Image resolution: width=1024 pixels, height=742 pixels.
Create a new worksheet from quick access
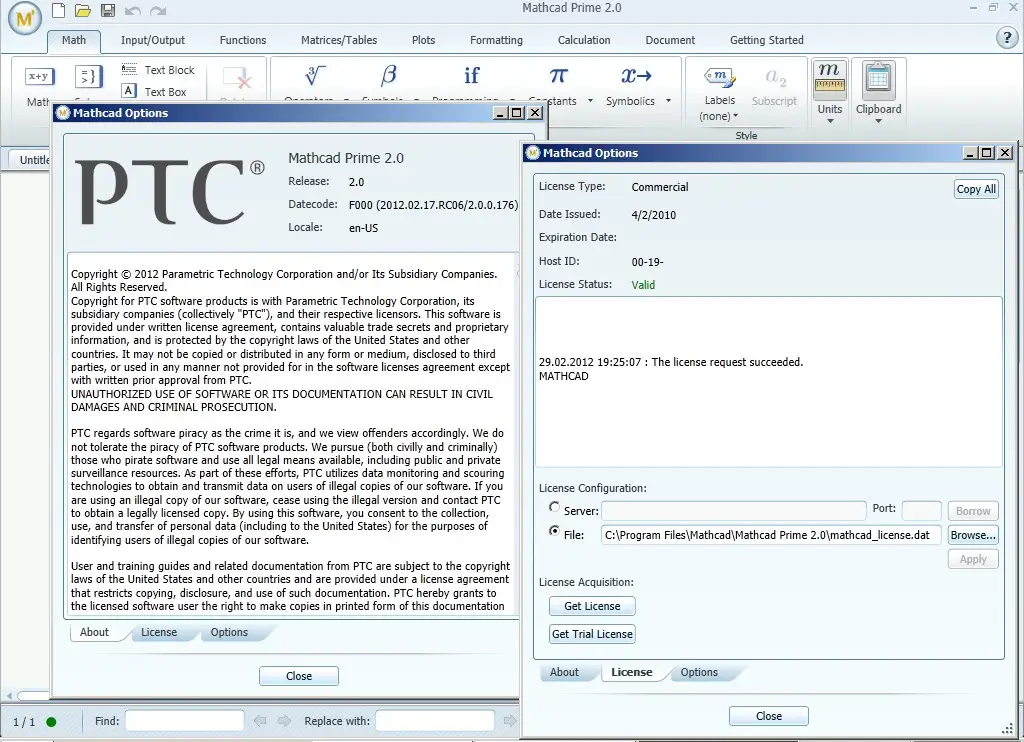click(x=59, y=10)
